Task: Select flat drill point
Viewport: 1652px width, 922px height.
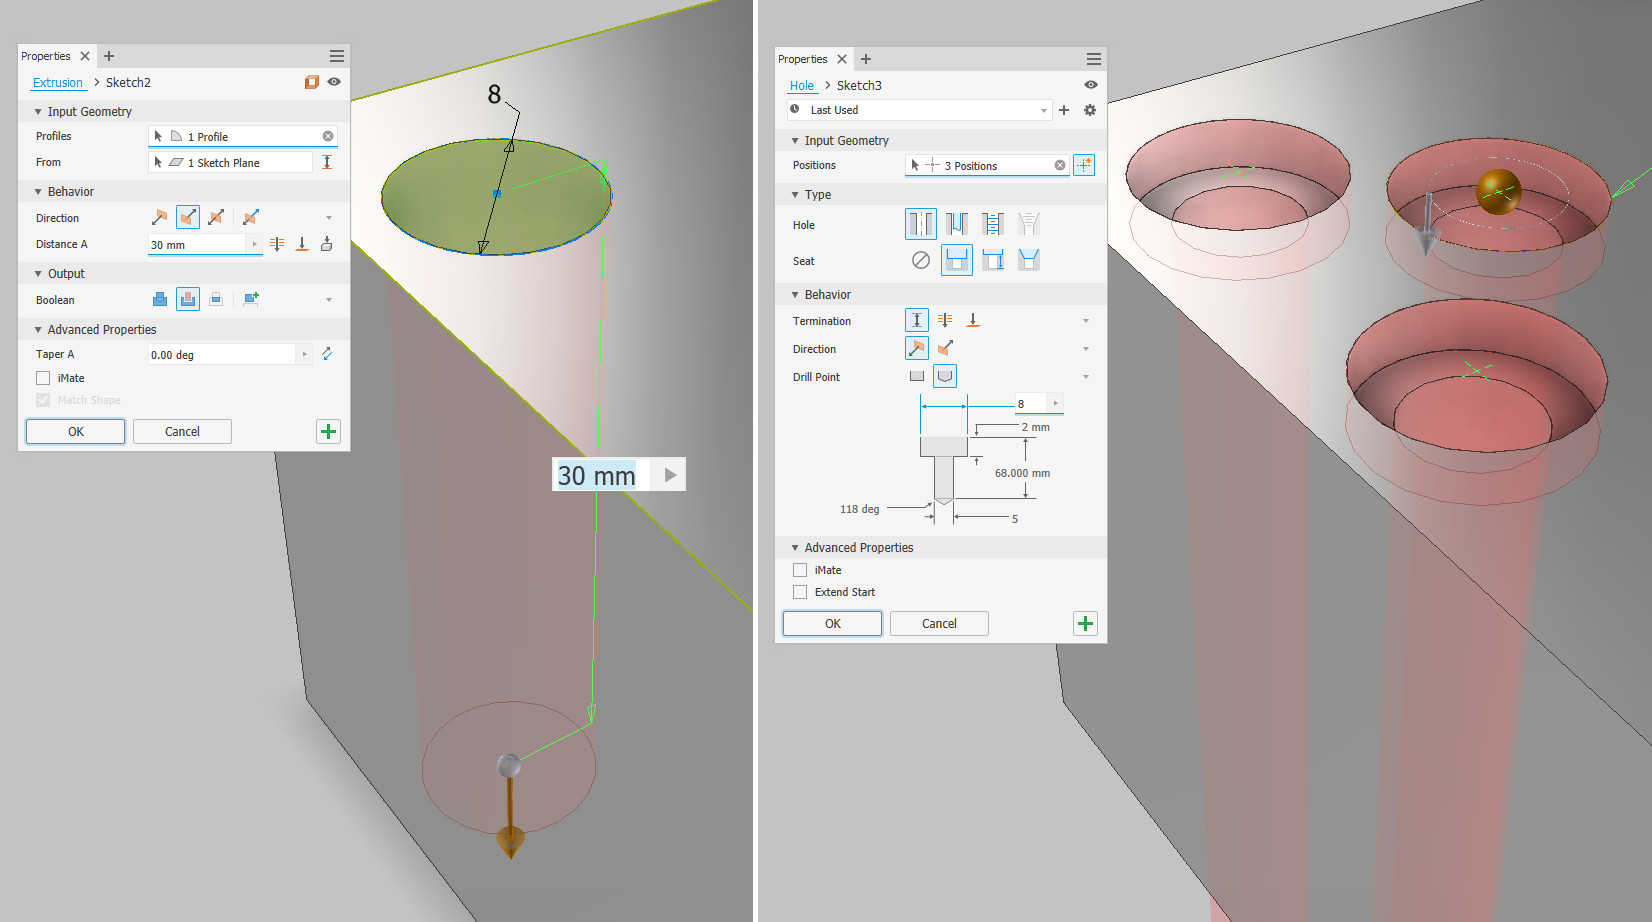Action: click(x=917, y=376)
